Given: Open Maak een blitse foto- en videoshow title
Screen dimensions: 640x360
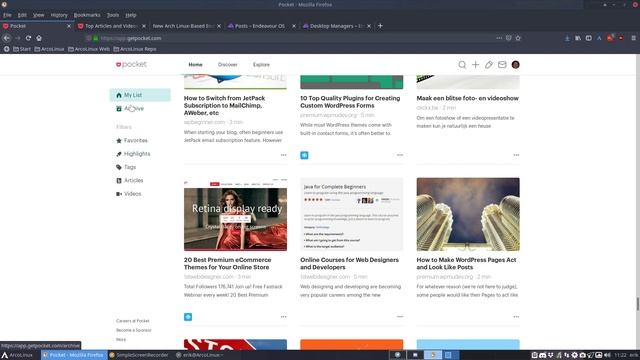Looking at the screenshot, I should point(467,98).
